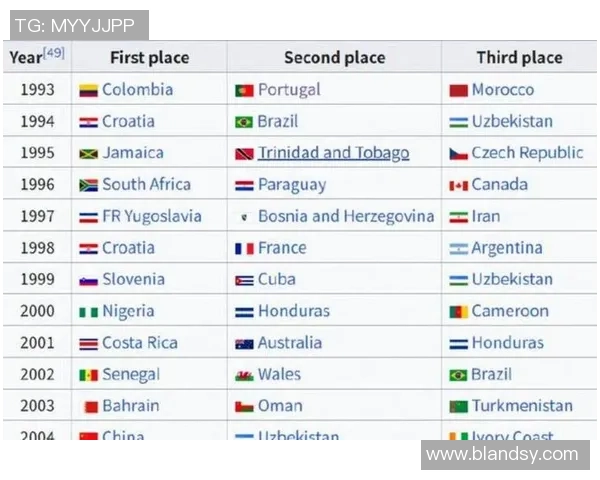This screenshot has height=480, width=600.
Task: Click the Canada flag icon
Action: tap(458, 185)
